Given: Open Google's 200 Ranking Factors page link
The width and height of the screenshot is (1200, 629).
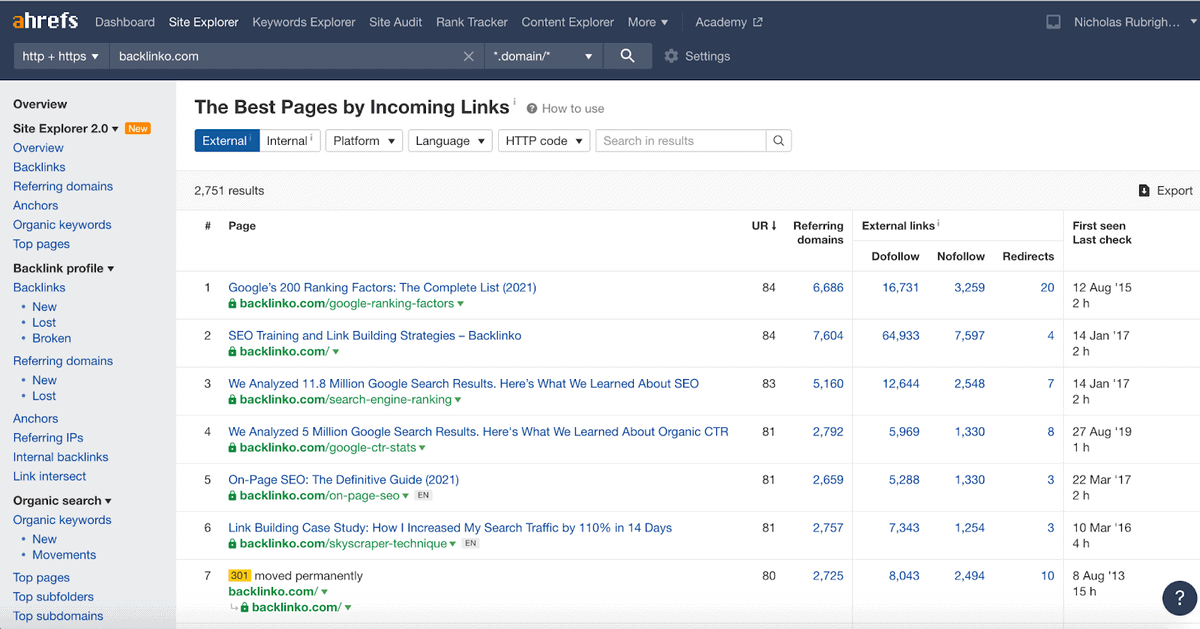Looking at the screenshot, I should coord(382,287).
